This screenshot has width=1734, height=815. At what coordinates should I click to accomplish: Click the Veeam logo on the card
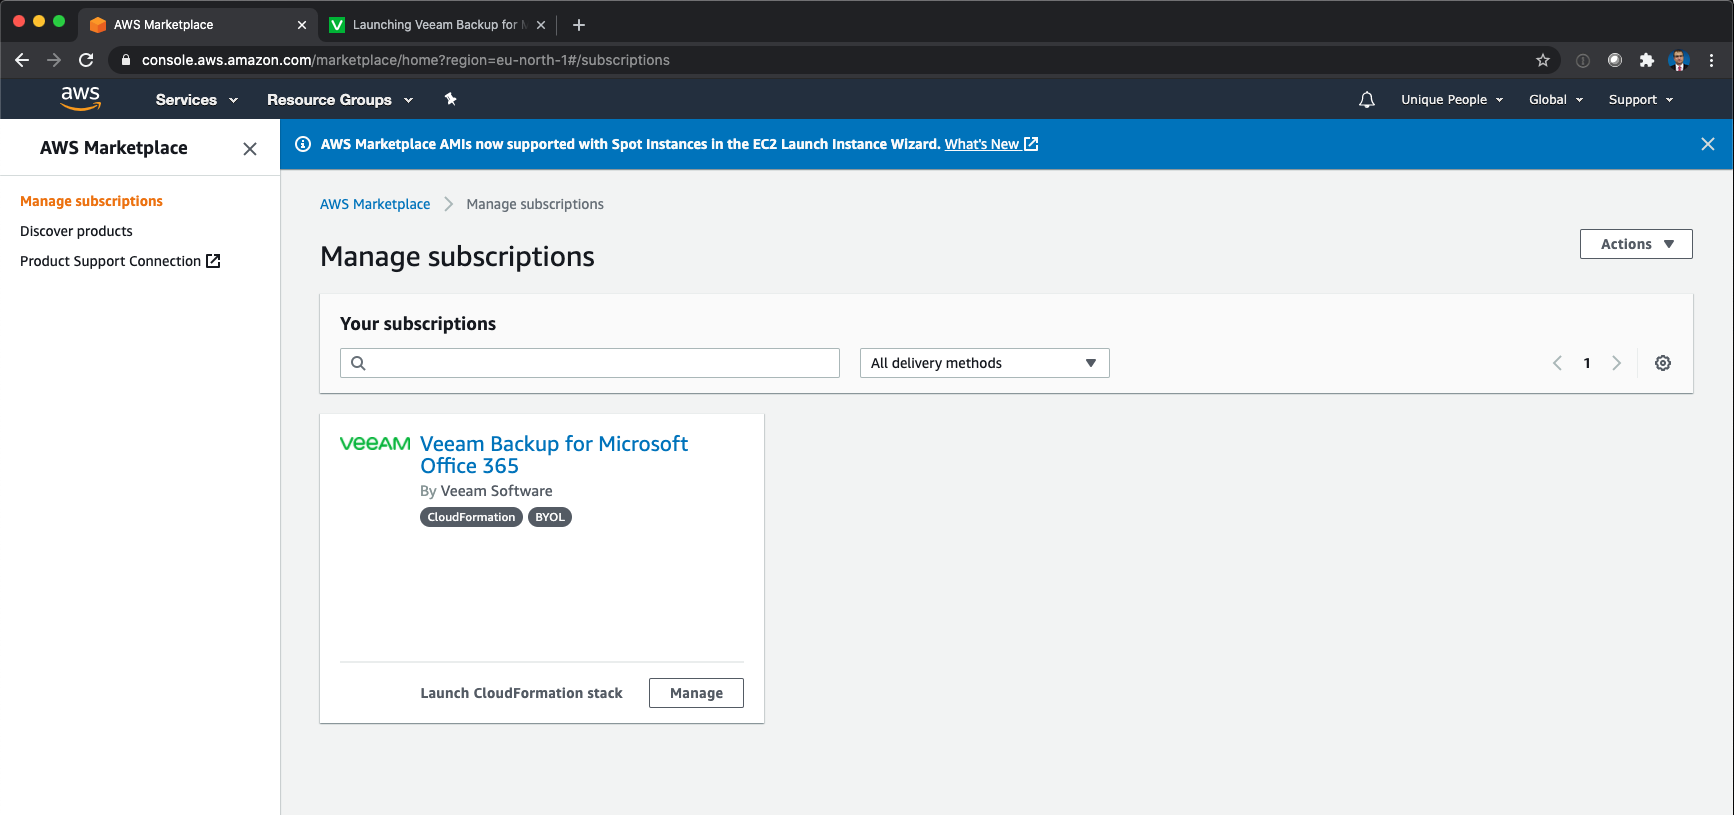[x=375, y=443]
